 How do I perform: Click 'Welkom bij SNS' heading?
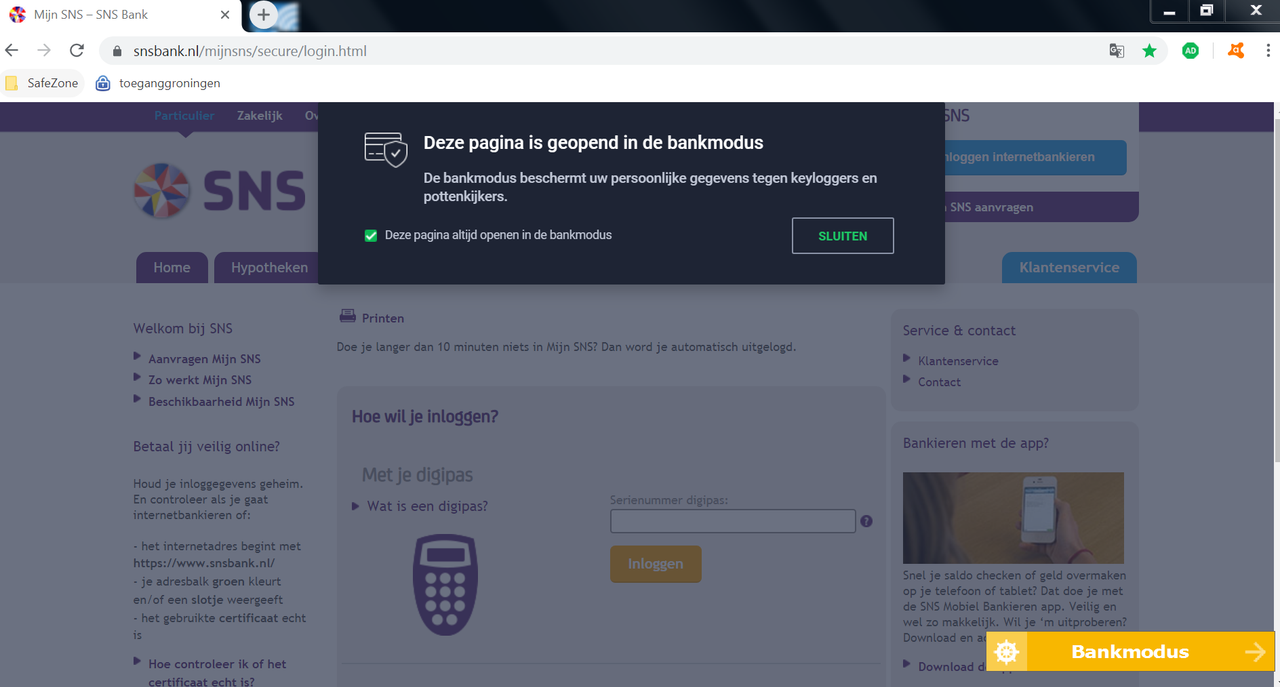pos(183,328)
